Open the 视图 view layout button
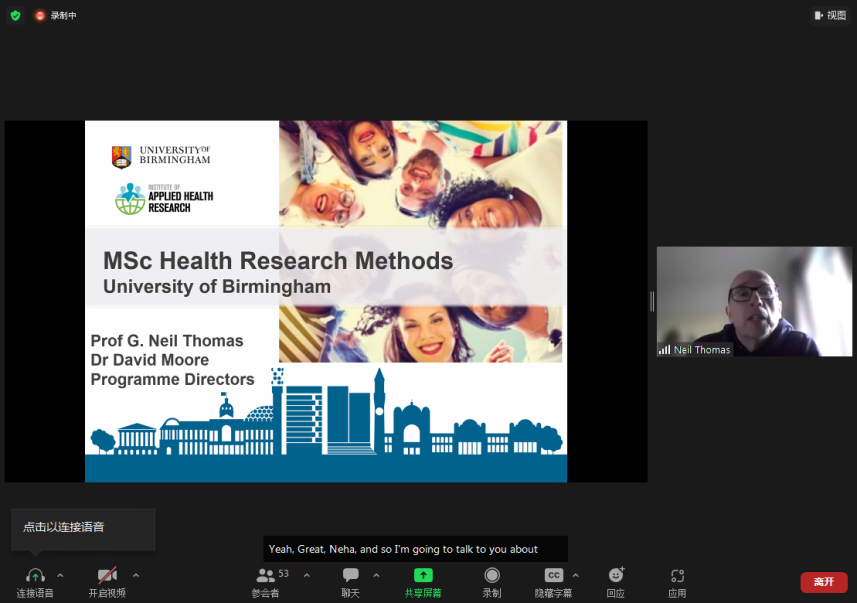 830,15
